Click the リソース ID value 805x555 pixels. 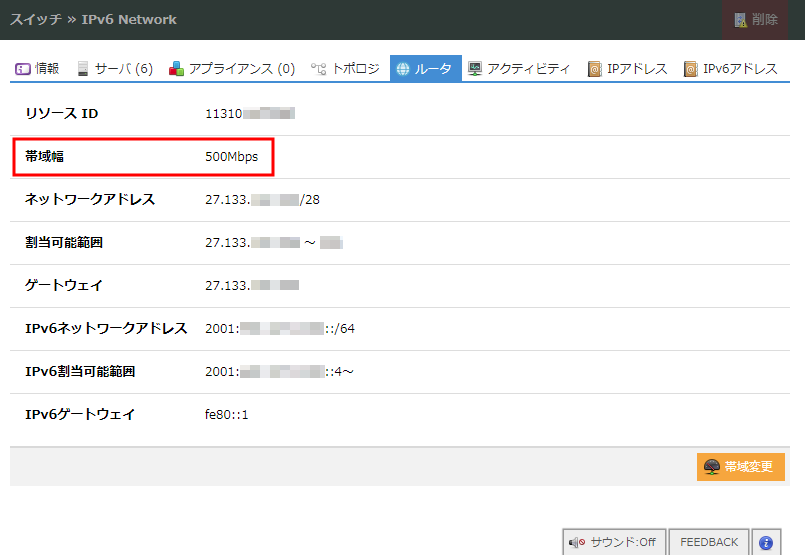(249, 113)
